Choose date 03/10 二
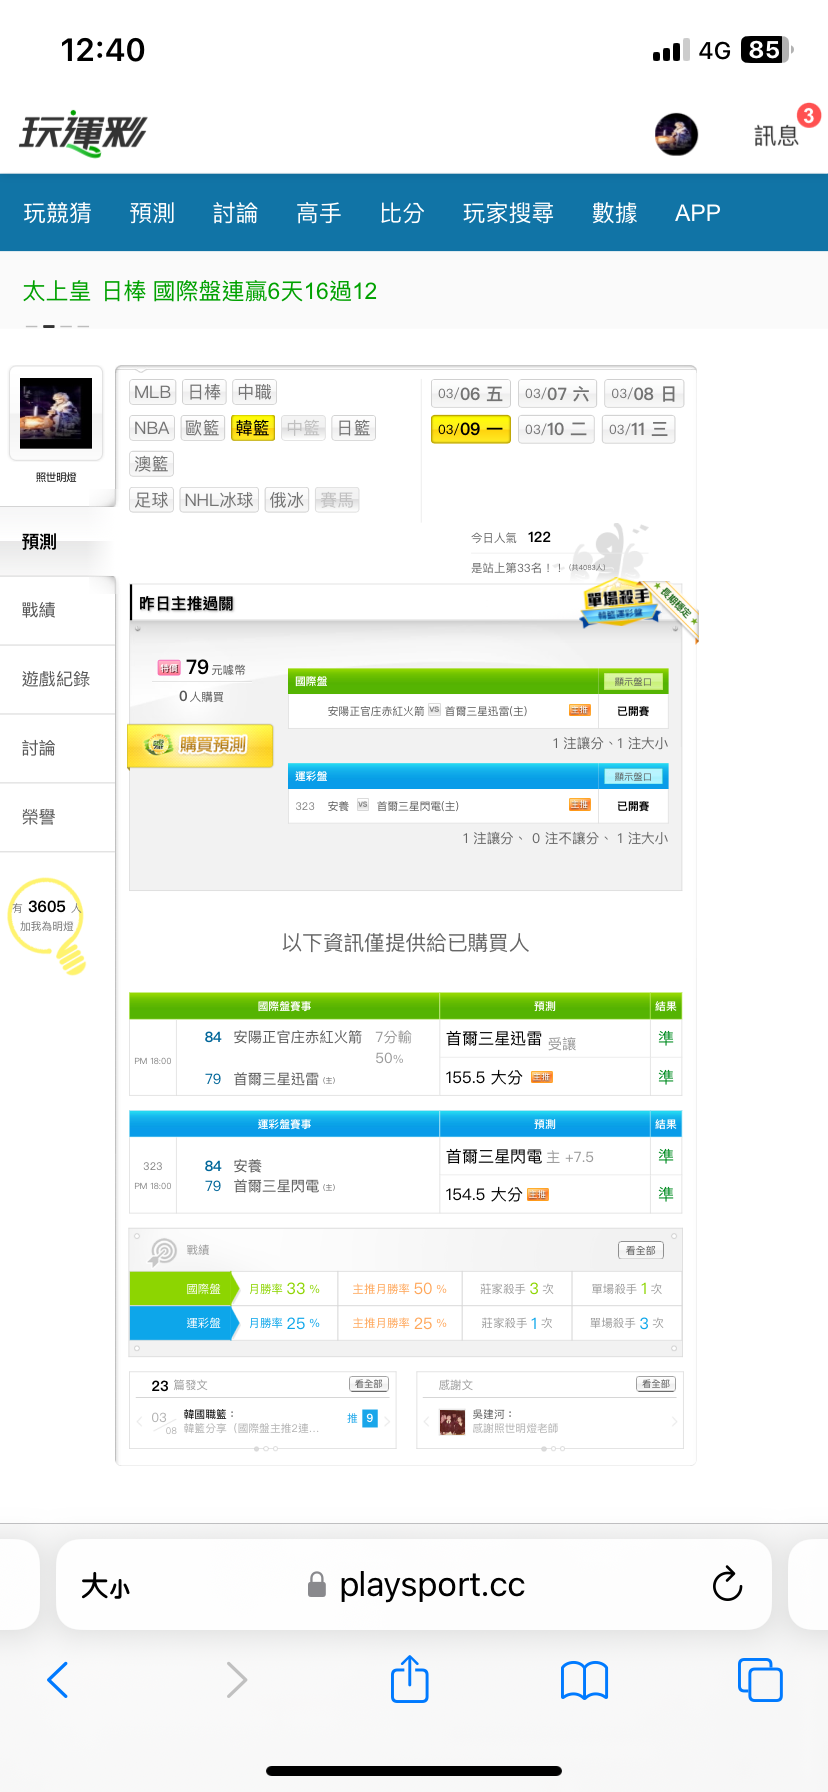This screenshot has height=1792, width=828. 556,429
